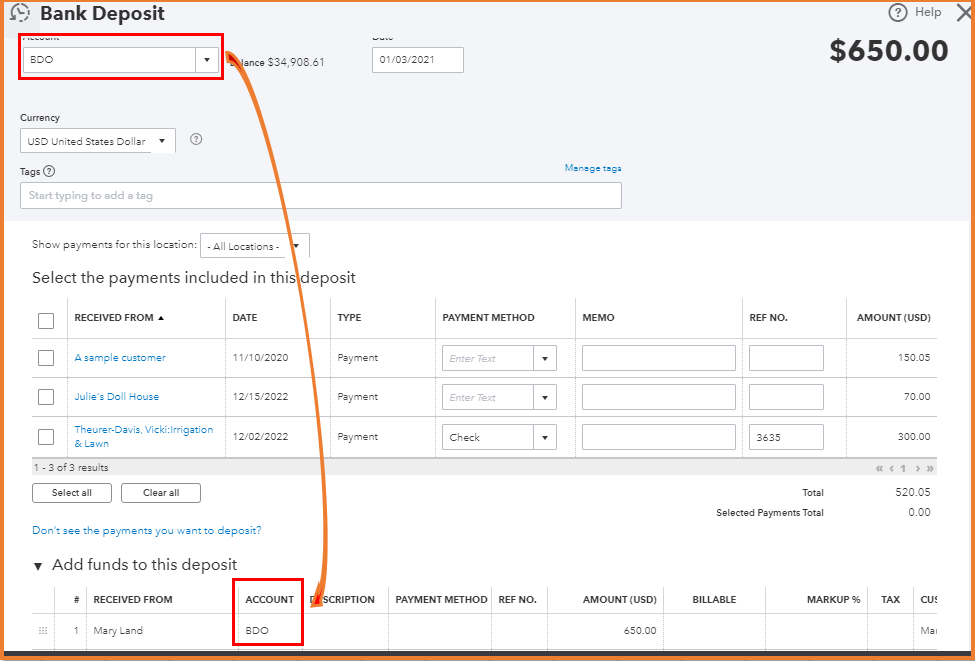This screenshot has width=975, height=661.
Task: Go to next page of payment results
Action: [917, 468]
